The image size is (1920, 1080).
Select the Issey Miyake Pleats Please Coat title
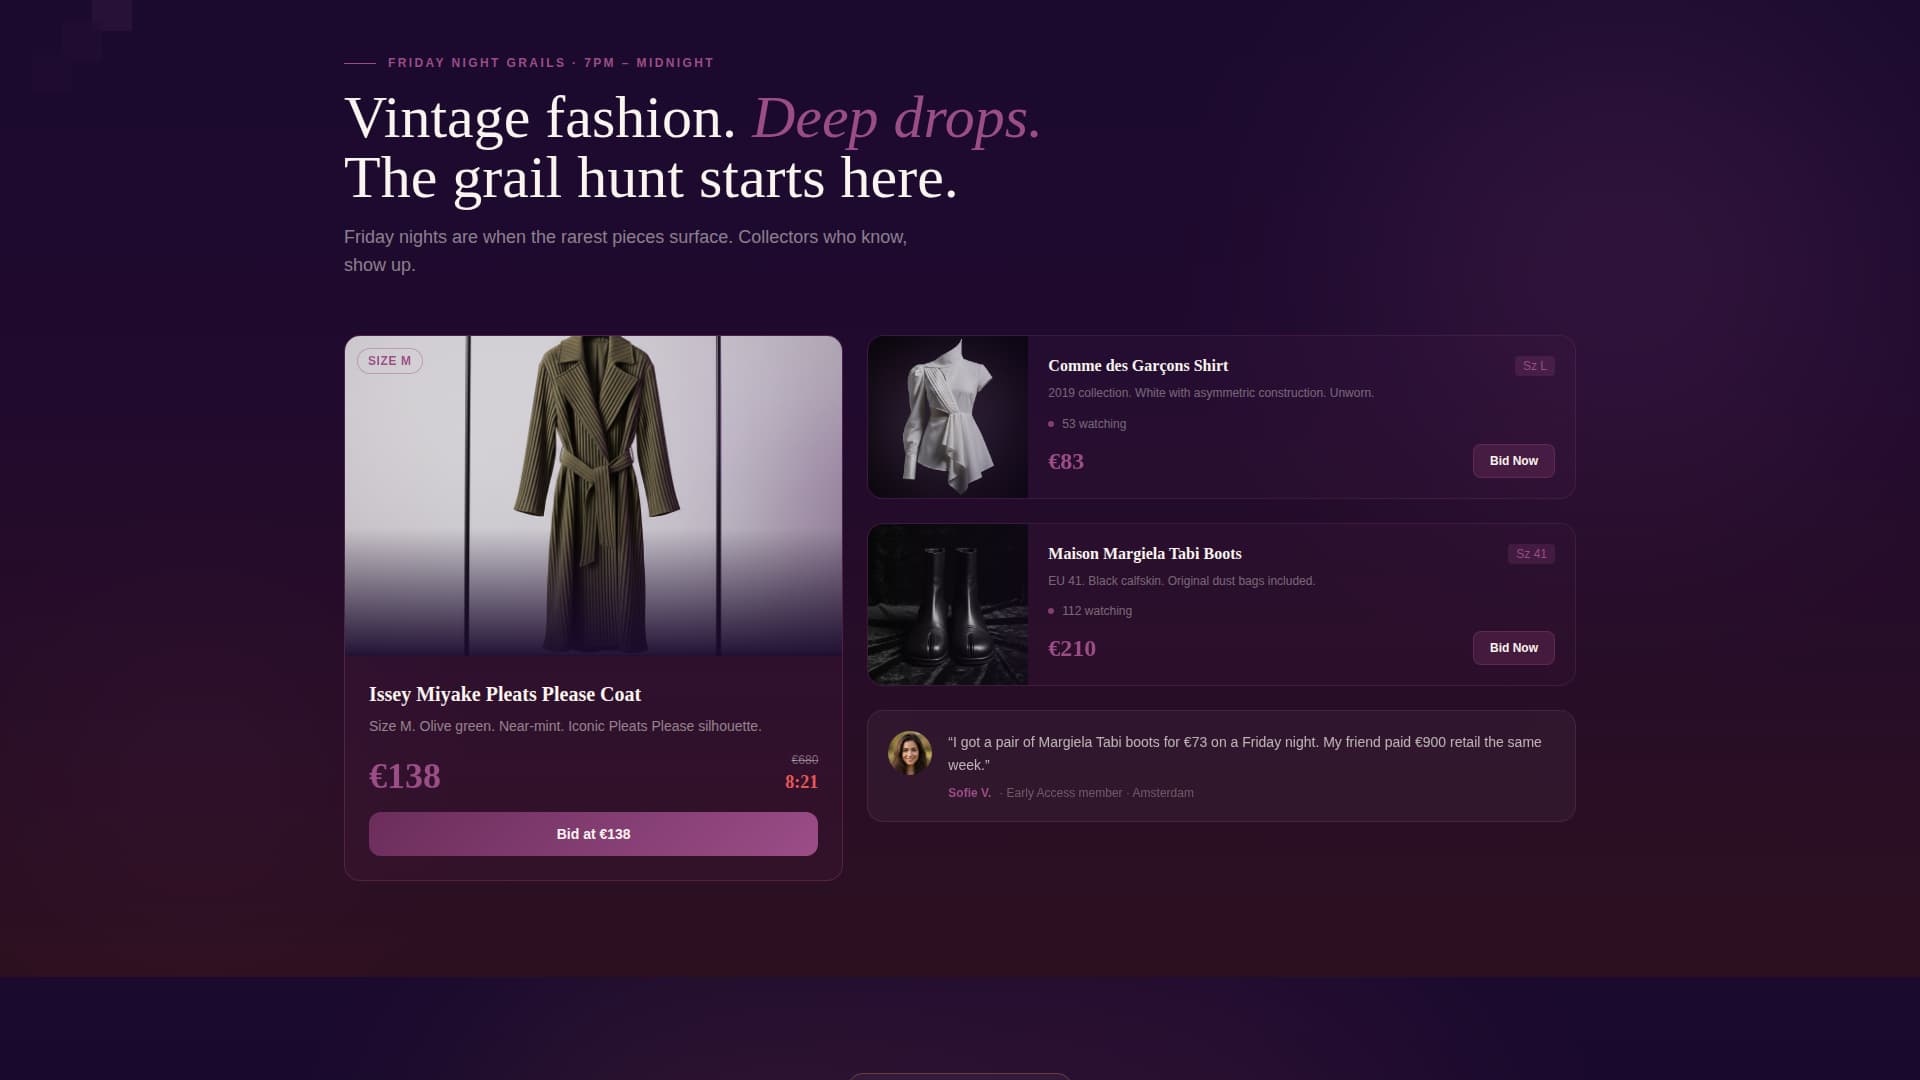point(505,694)
